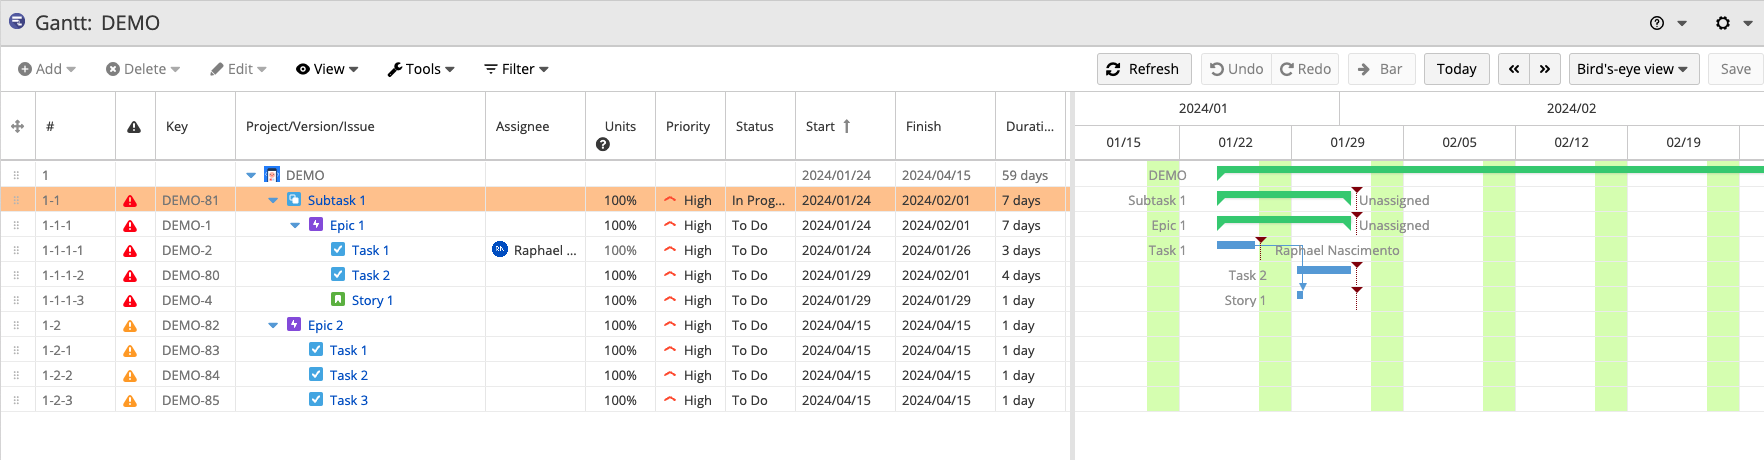Click the warning column header icon
1764x460 pixels.
[x=134, y=127]
